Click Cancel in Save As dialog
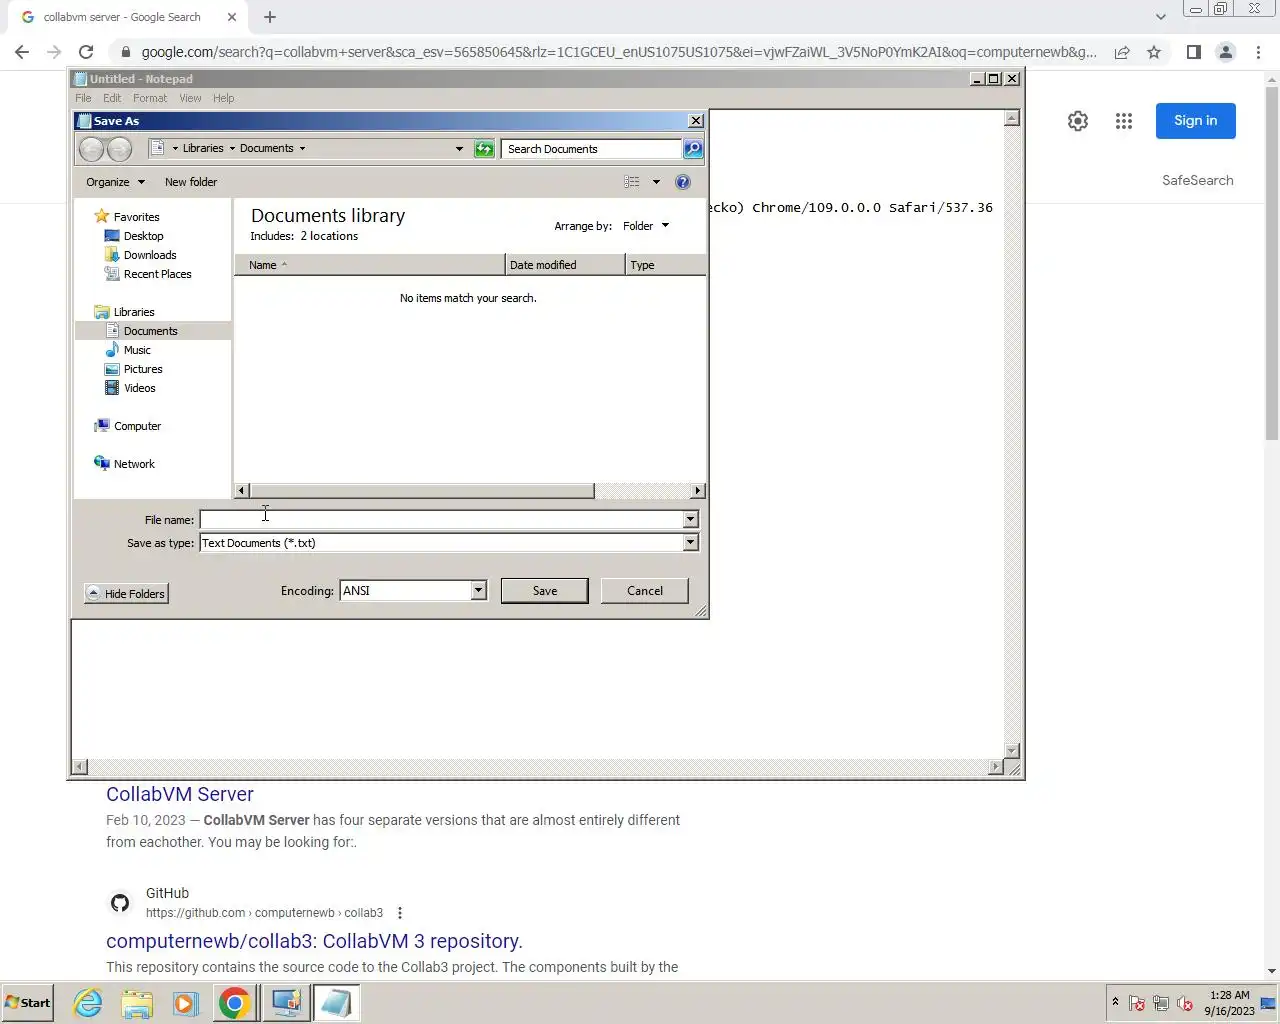 click(x=645, y=591)
